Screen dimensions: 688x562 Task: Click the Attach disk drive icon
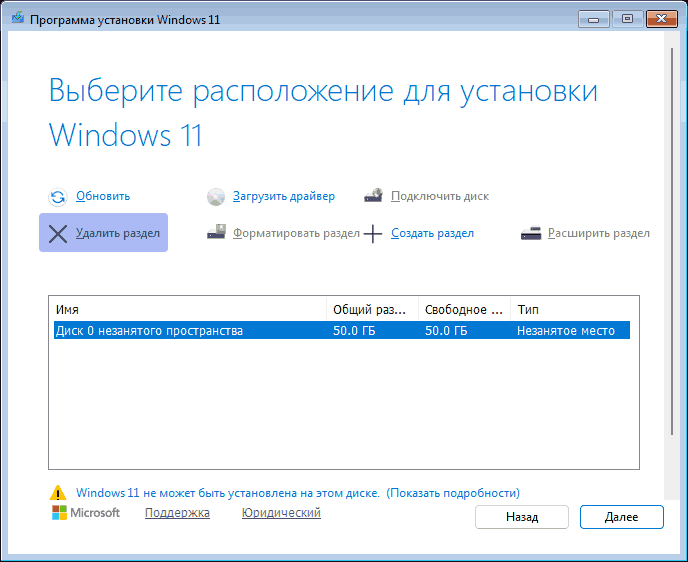[373, 196]
